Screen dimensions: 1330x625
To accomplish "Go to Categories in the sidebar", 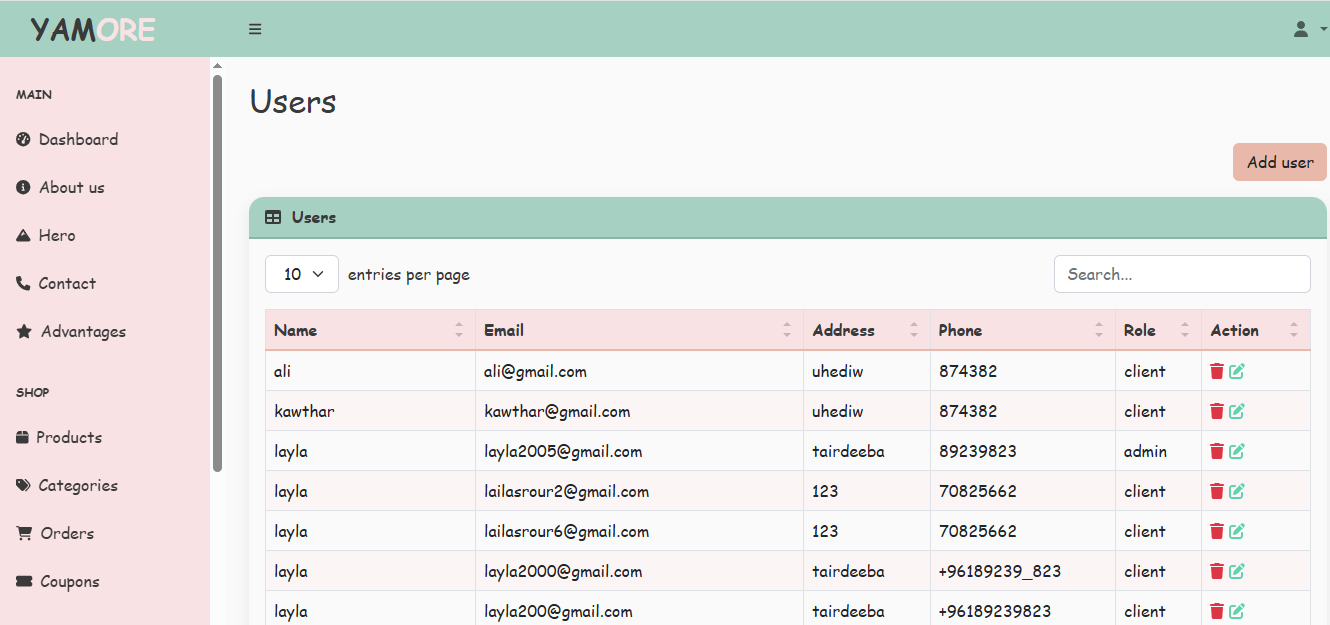I will coord(77,485).
